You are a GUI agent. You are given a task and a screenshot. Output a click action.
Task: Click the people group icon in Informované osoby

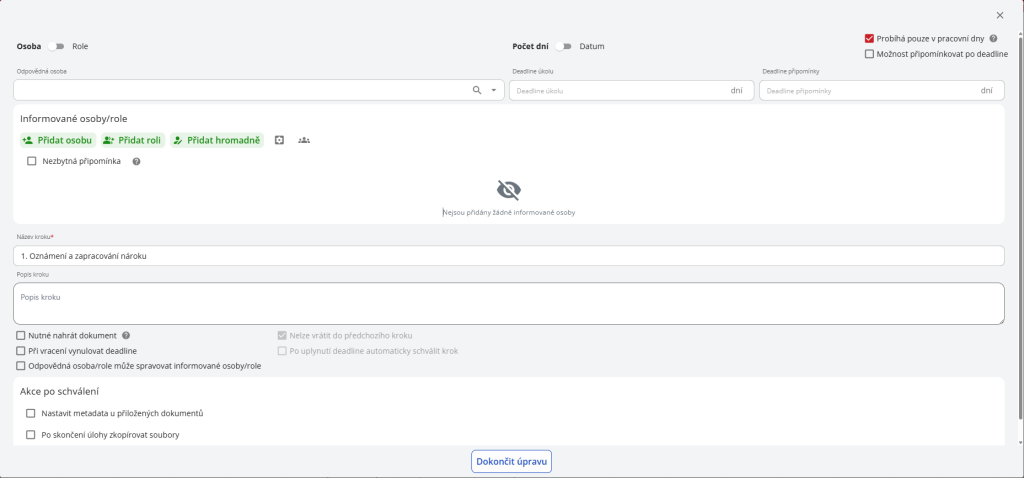click(x=304, y=140)
